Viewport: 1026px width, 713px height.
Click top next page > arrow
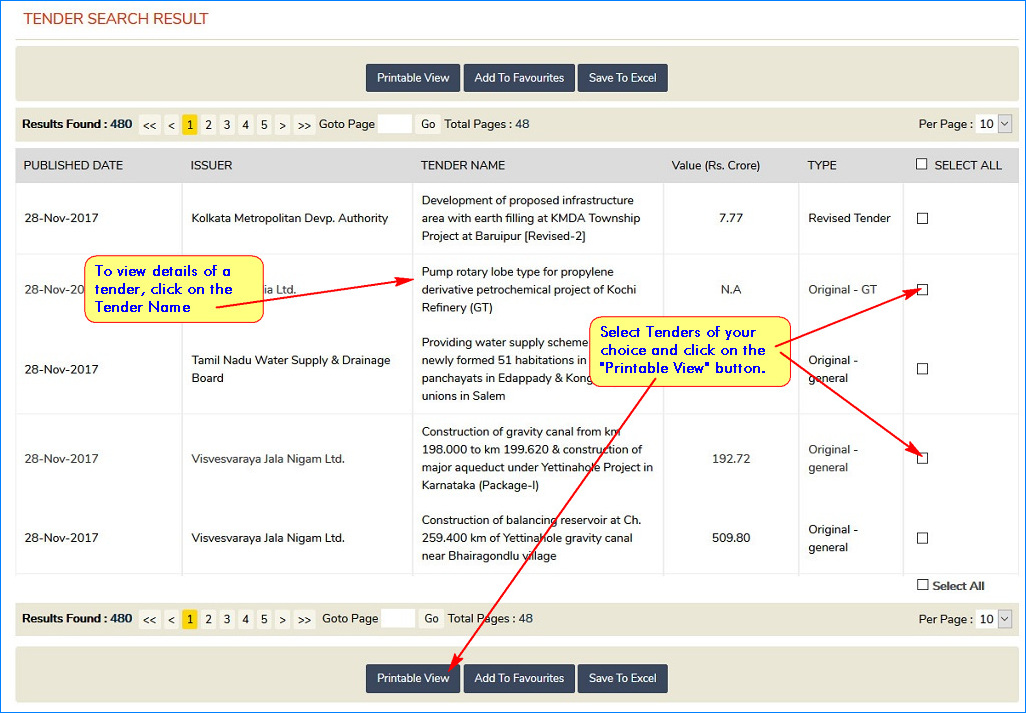coord(283,125)
